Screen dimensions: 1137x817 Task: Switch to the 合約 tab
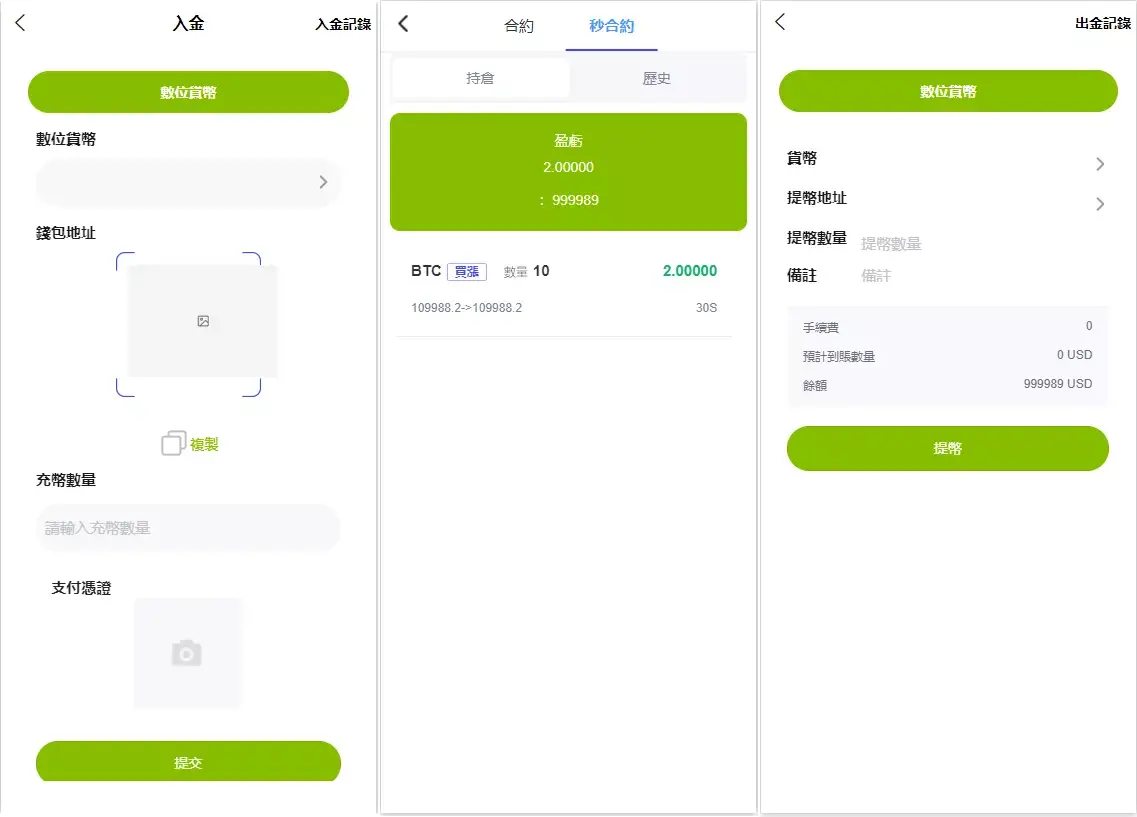[519, 26]
